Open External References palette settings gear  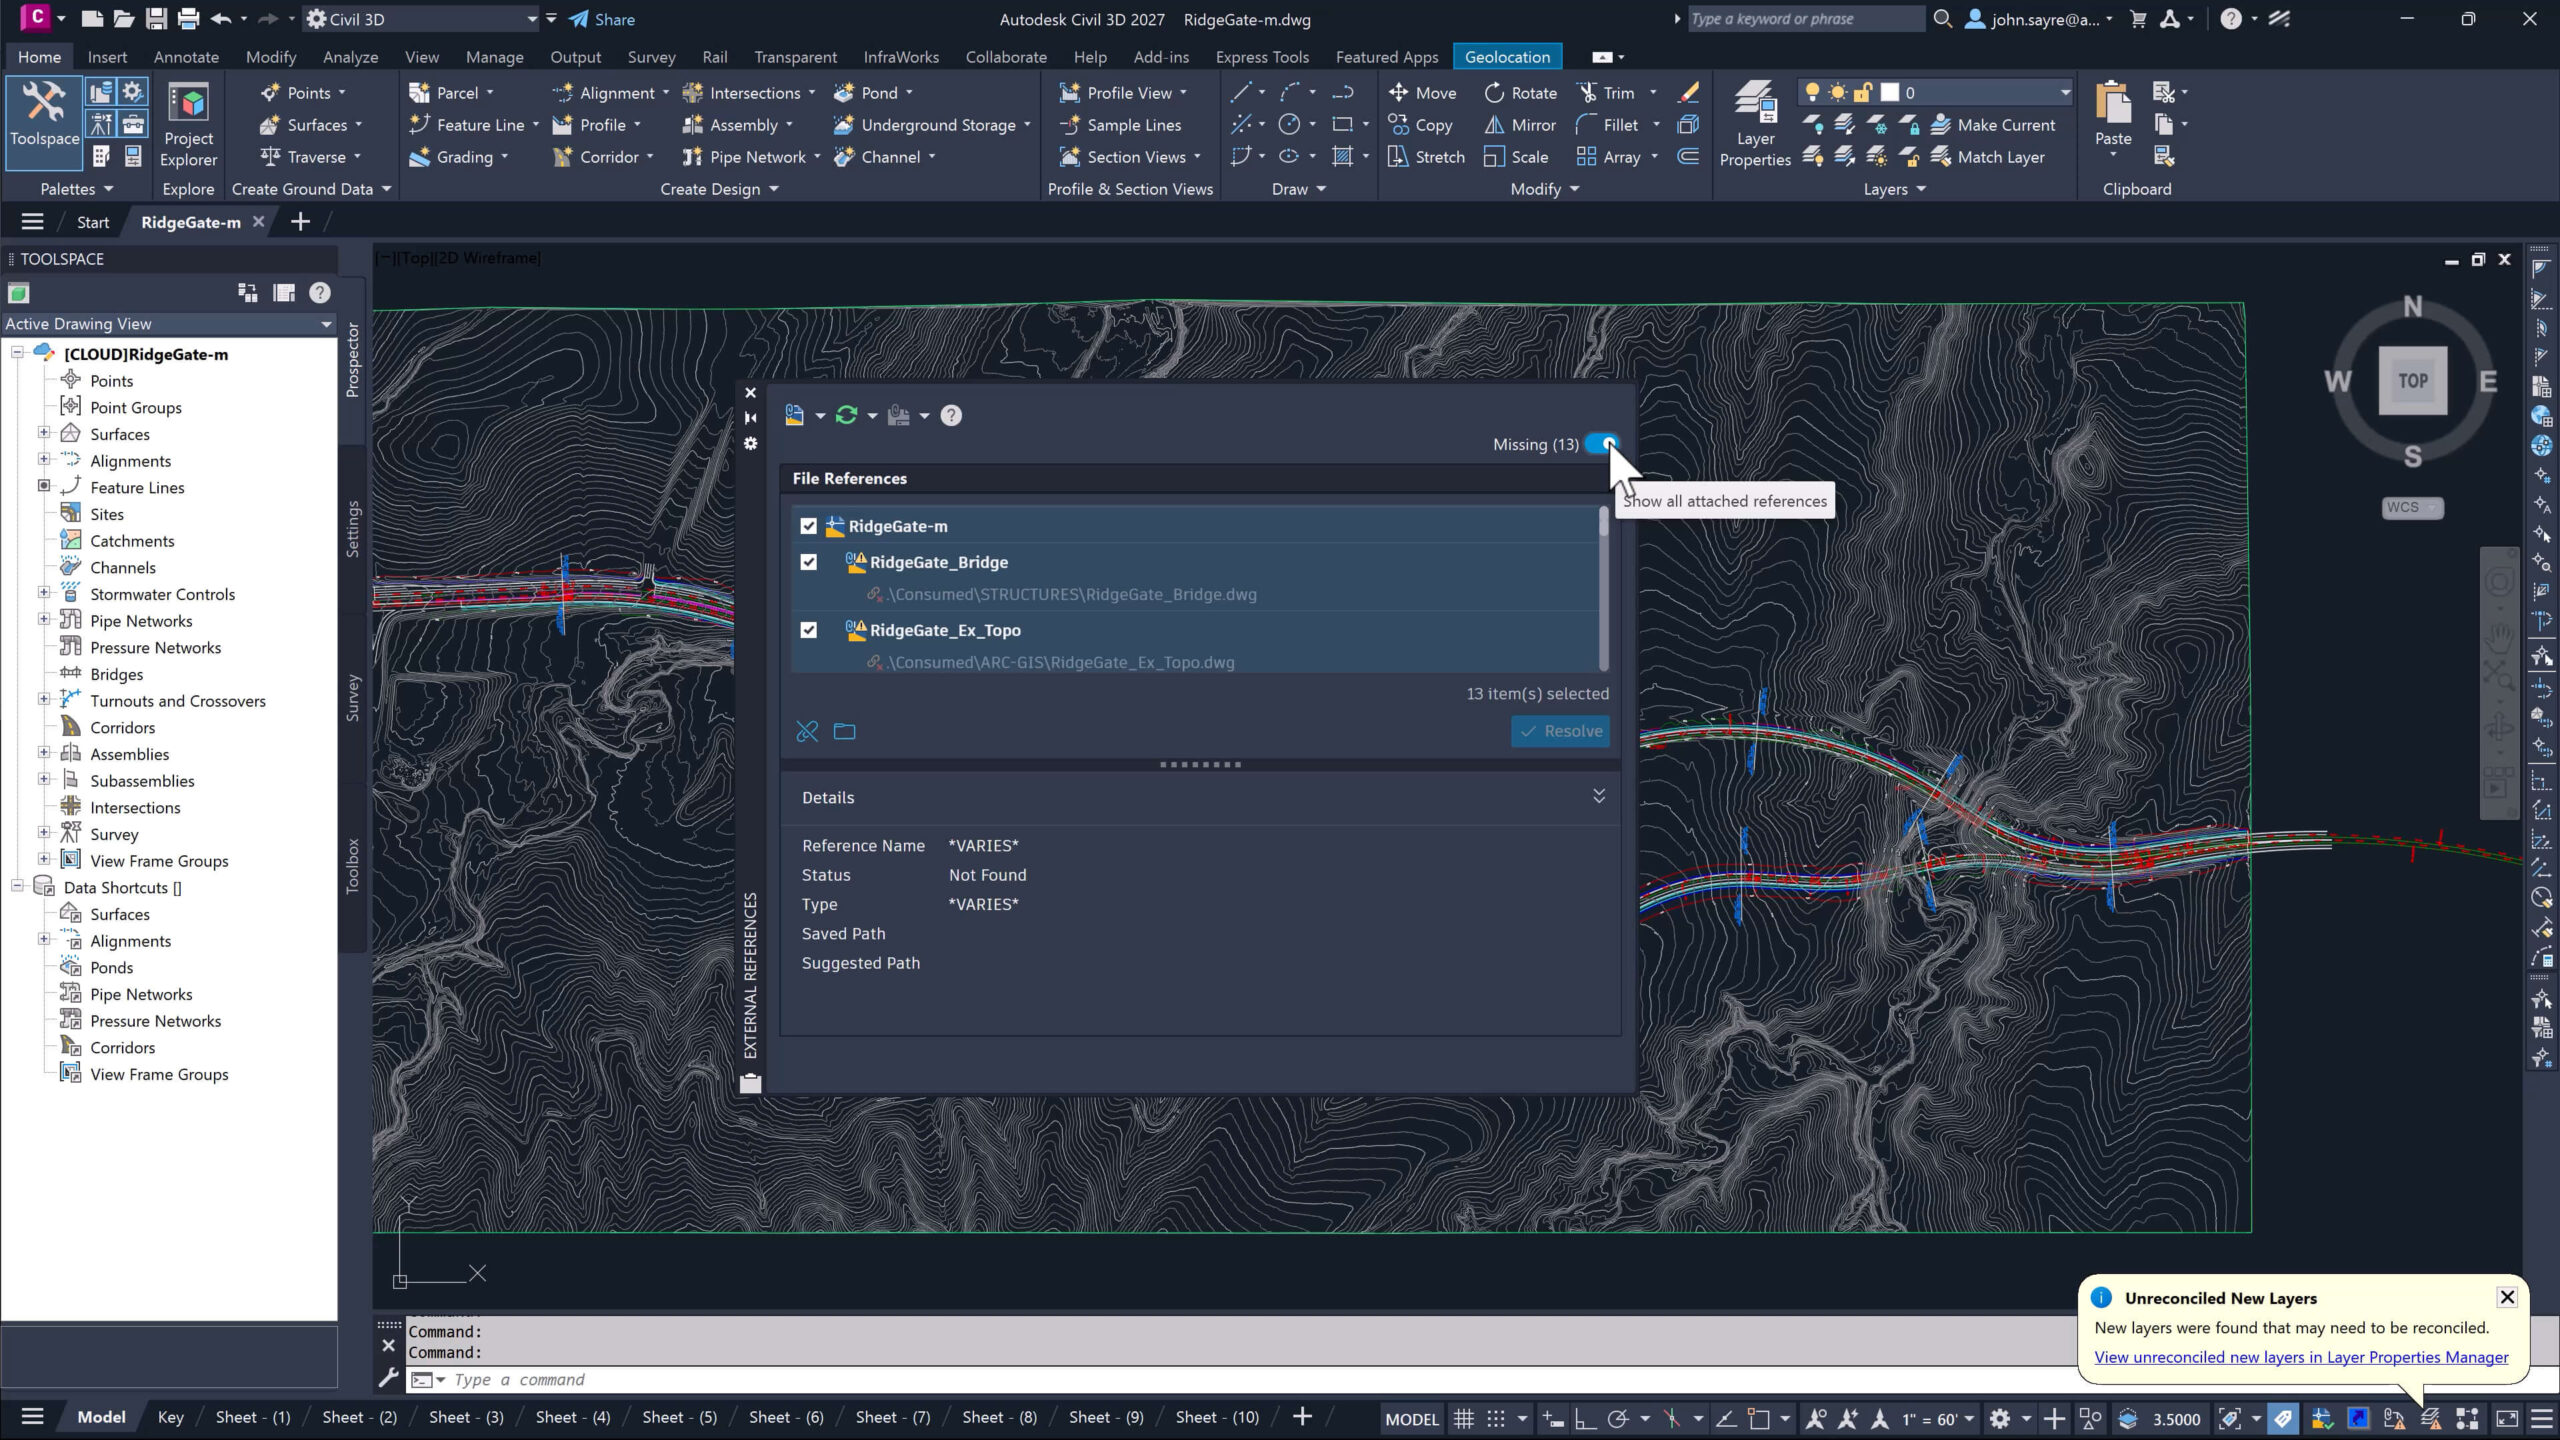pos(751,443)
